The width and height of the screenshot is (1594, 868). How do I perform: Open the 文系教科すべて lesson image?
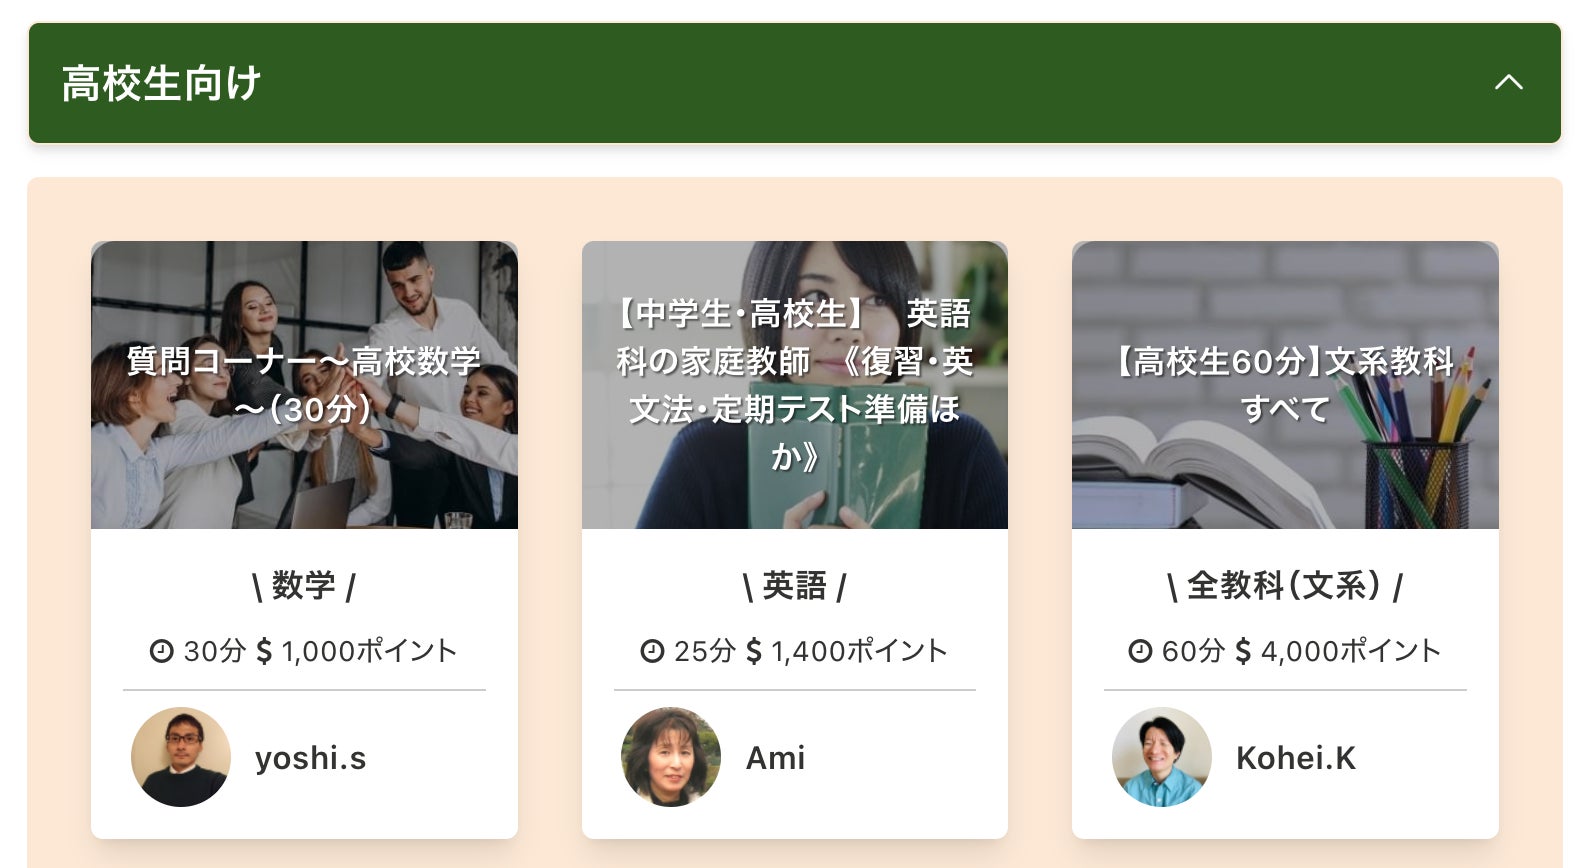pyautogui.click(x=1285, y=384)
